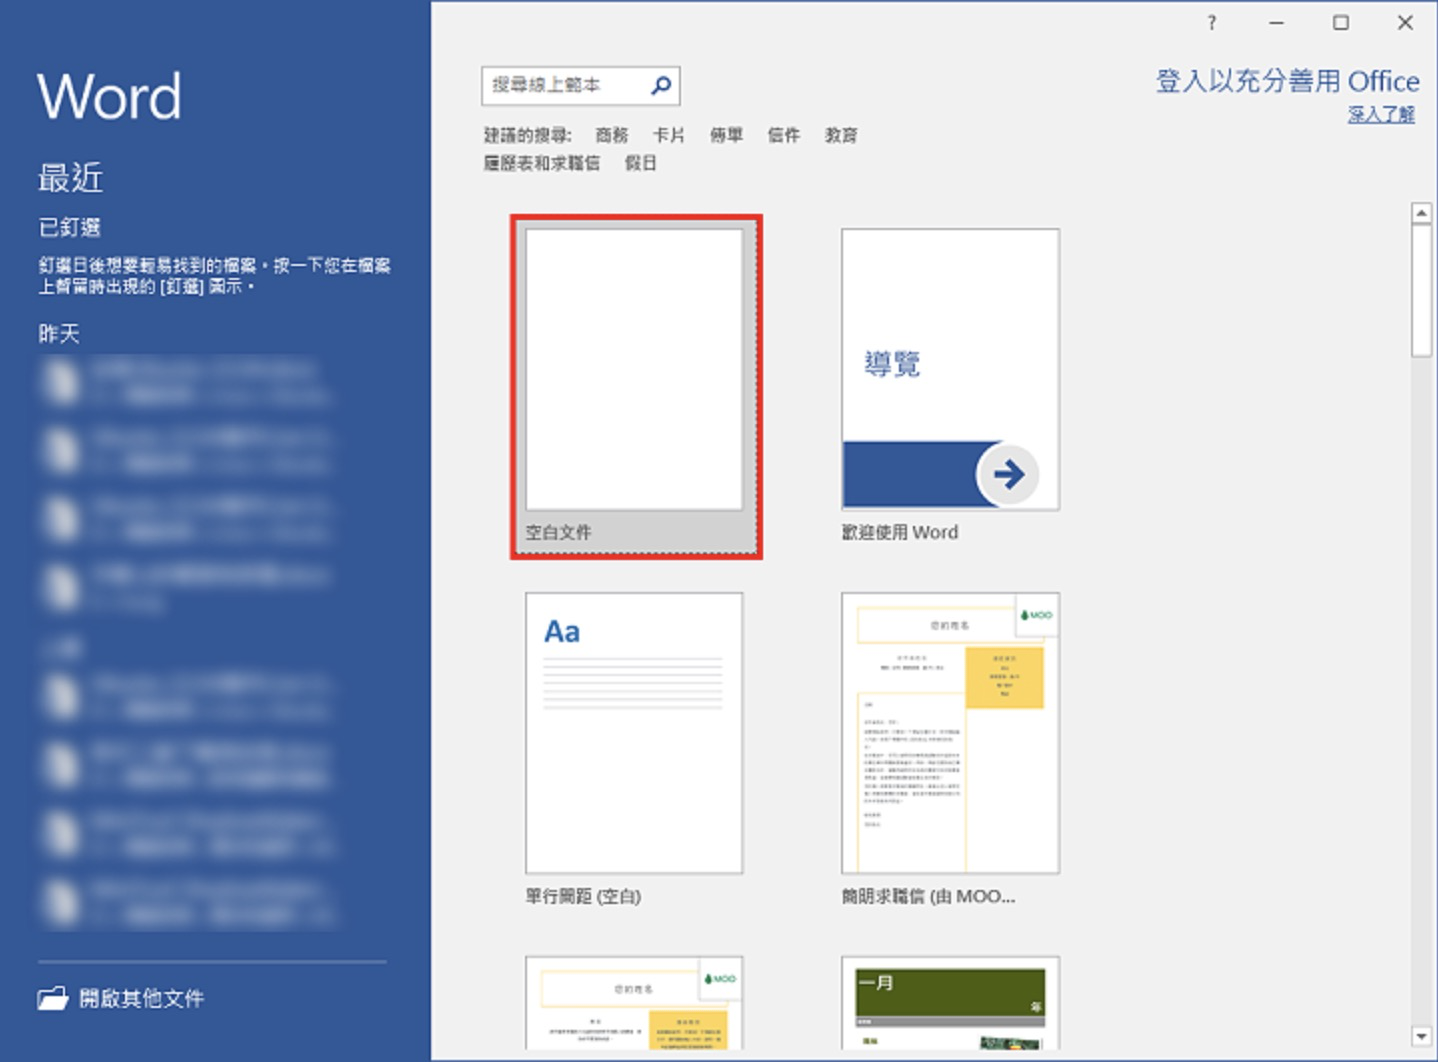Select the 教育 suggested search
Screen dimensions: 1438x1062
click(841, 135)
